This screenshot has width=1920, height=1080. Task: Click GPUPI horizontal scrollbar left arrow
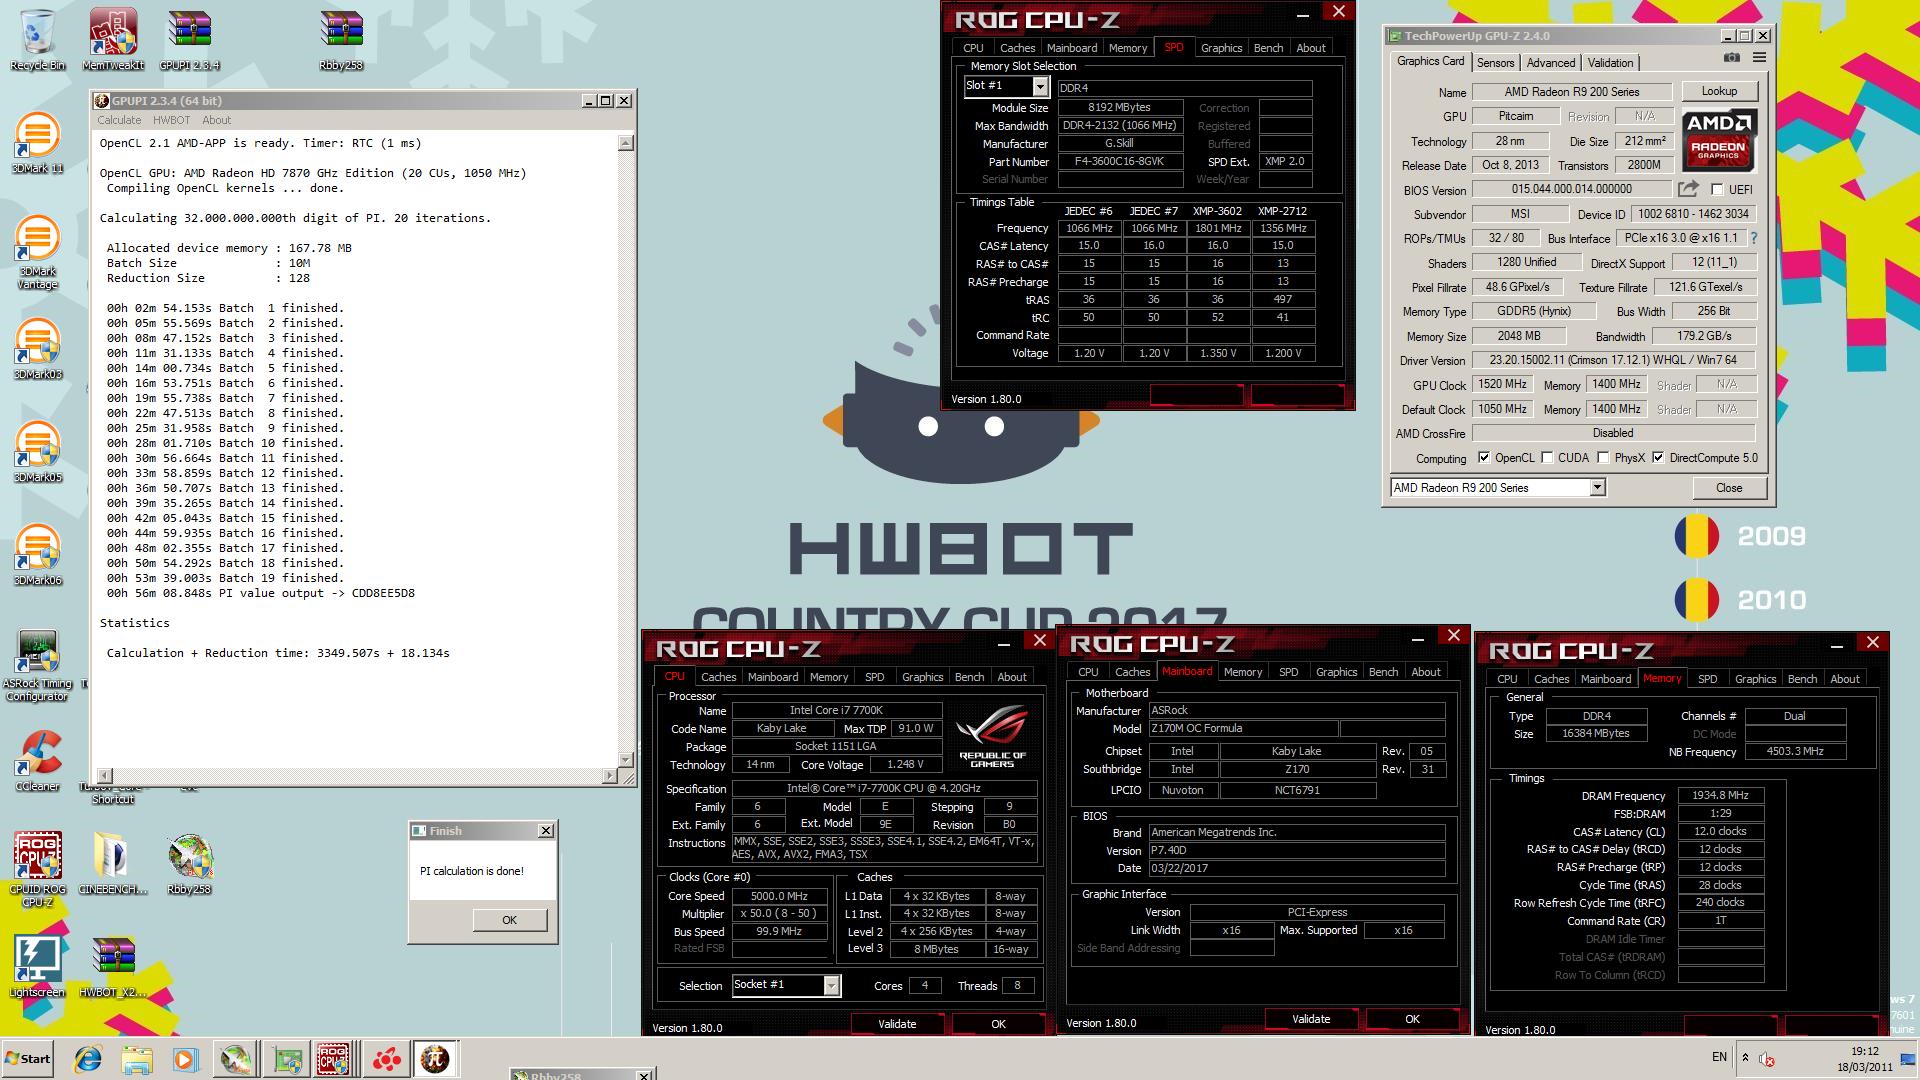(x=104, y=776)
